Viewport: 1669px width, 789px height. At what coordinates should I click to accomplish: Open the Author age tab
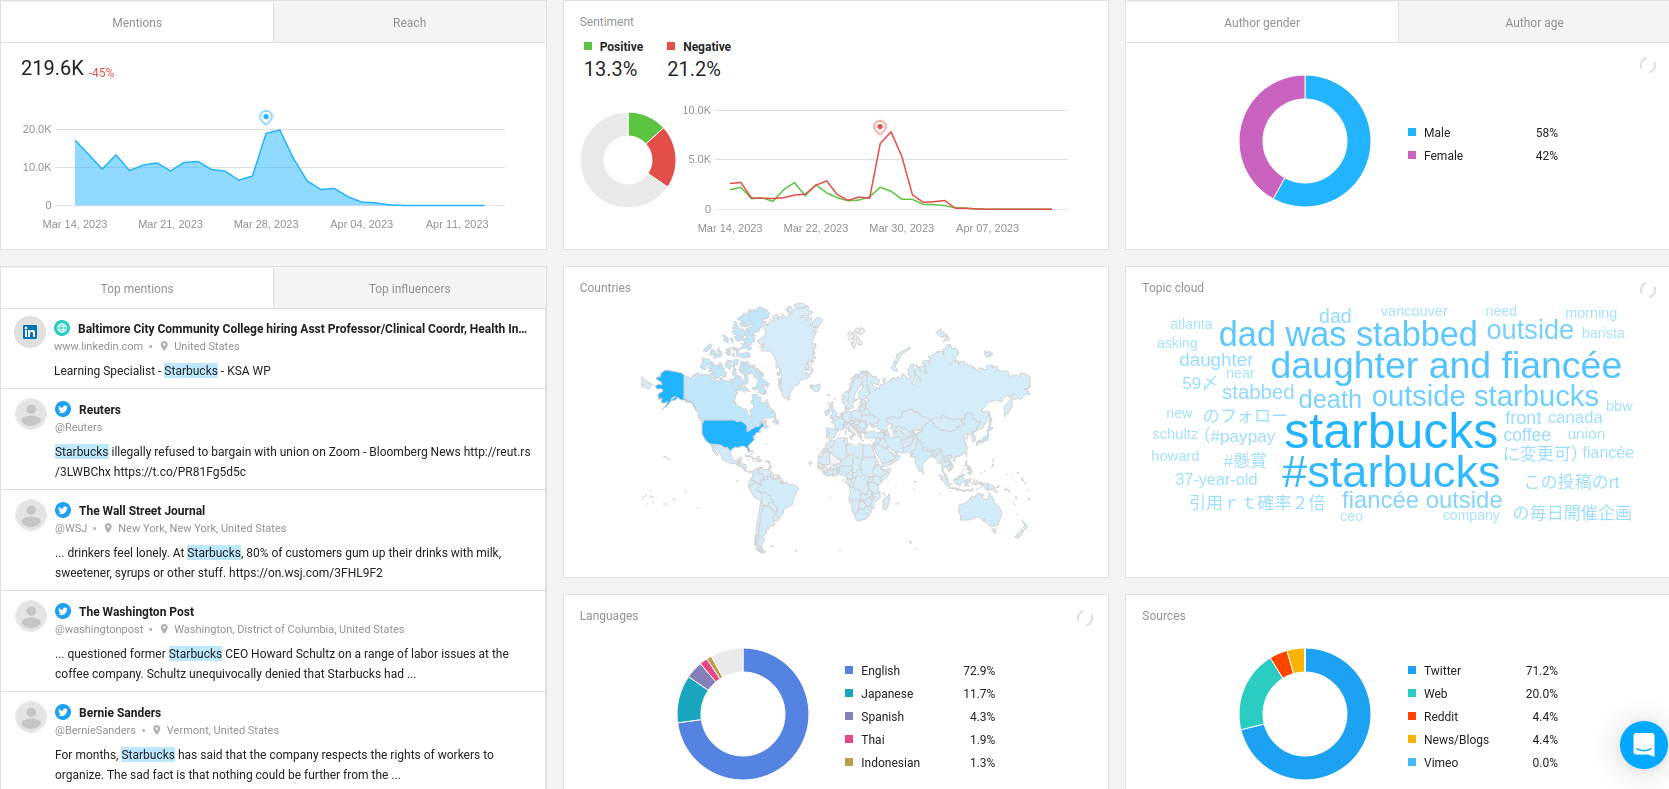[1534, 22]
